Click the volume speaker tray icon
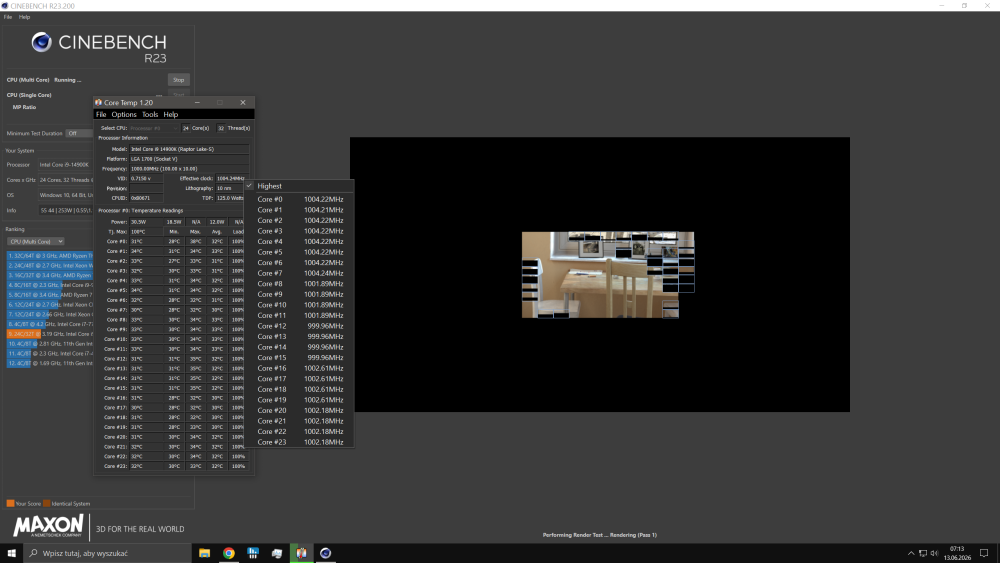This screenshot has height=563, width=1000. click(934, 553)
